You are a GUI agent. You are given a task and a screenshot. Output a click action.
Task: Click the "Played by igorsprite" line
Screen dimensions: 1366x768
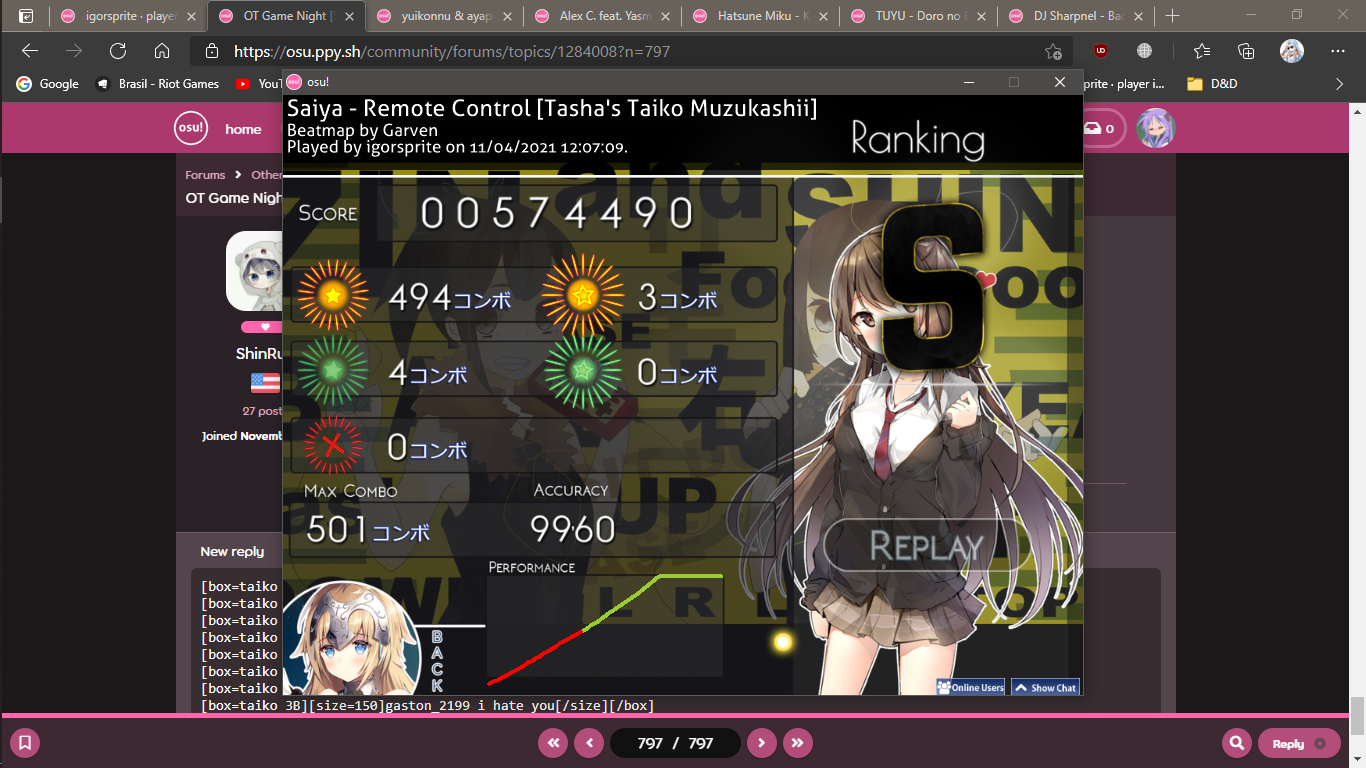point(457,147)
